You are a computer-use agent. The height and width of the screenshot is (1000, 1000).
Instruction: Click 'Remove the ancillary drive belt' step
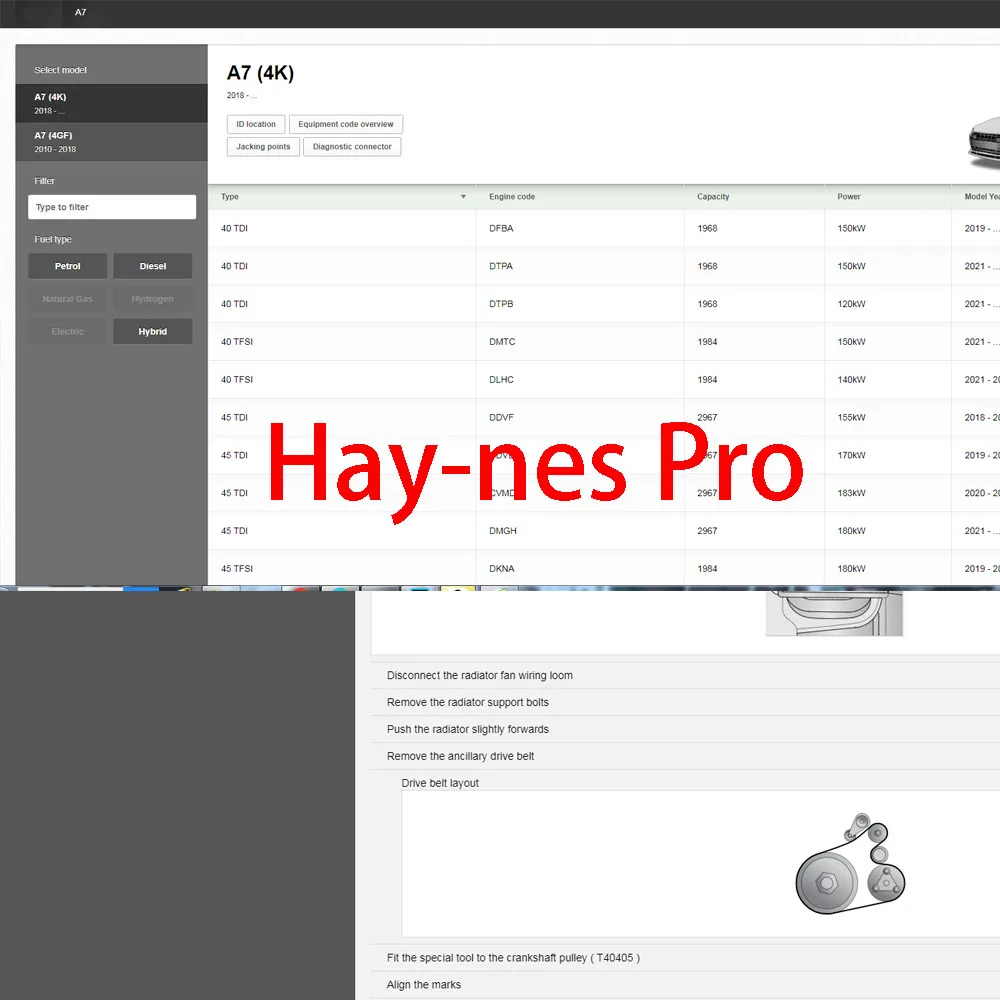click(x=685, y=756)
